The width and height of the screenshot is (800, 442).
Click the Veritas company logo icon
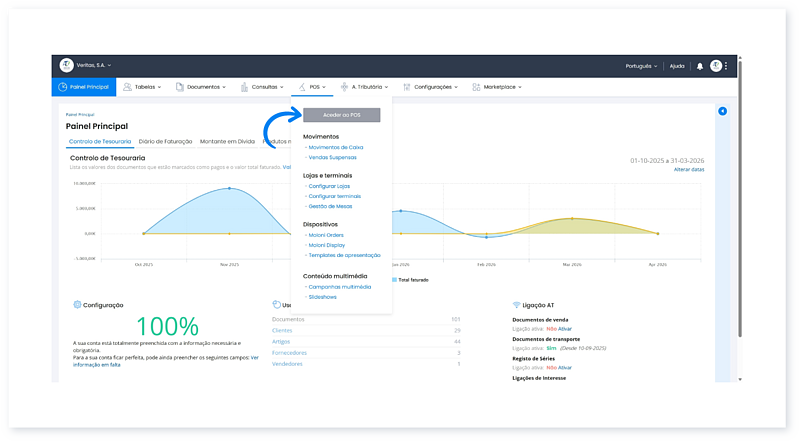point(67,65)
